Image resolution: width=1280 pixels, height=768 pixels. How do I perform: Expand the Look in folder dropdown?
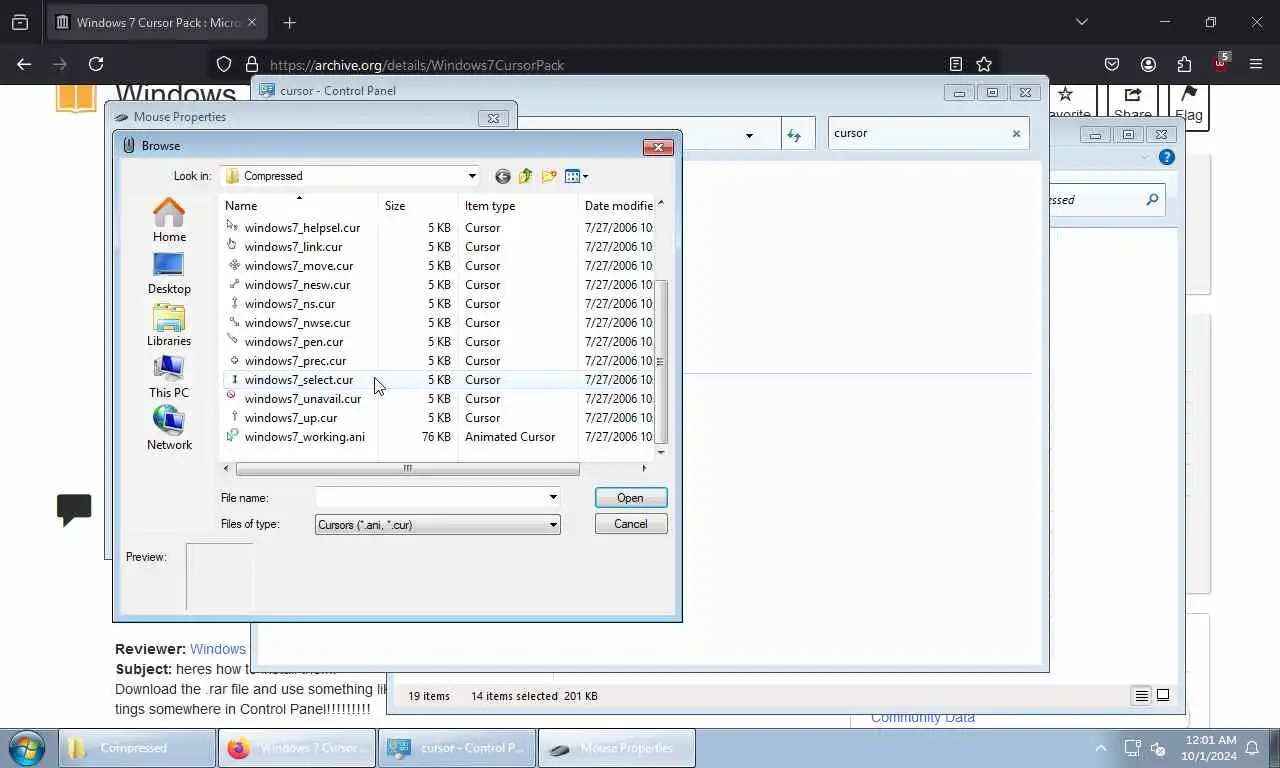(472, 176)
